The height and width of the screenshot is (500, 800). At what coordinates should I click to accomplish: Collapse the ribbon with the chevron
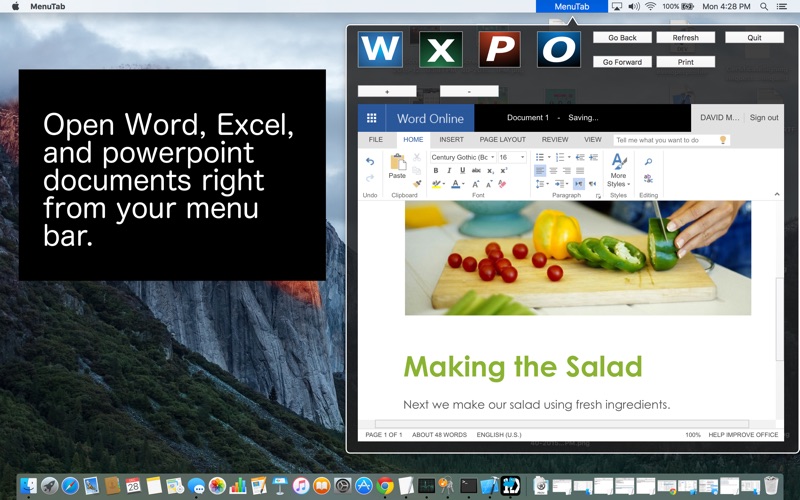click(777, 194)
